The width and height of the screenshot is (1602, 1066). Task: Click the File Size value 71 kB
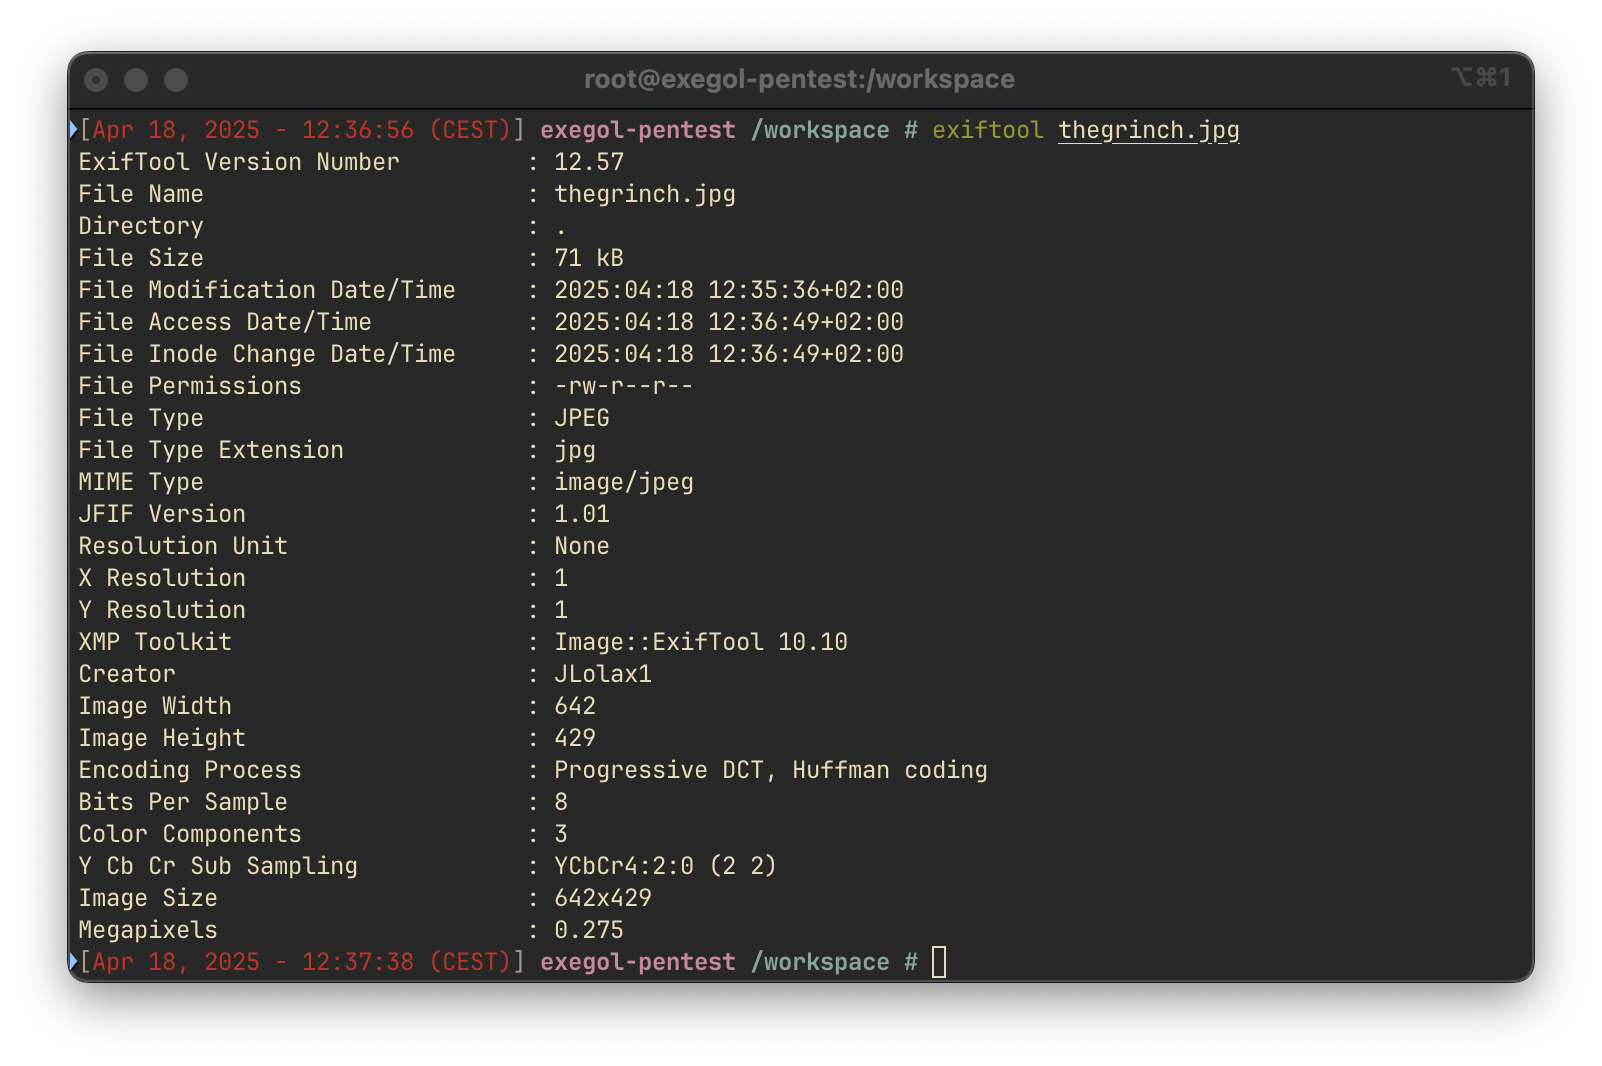coord(589,258)
